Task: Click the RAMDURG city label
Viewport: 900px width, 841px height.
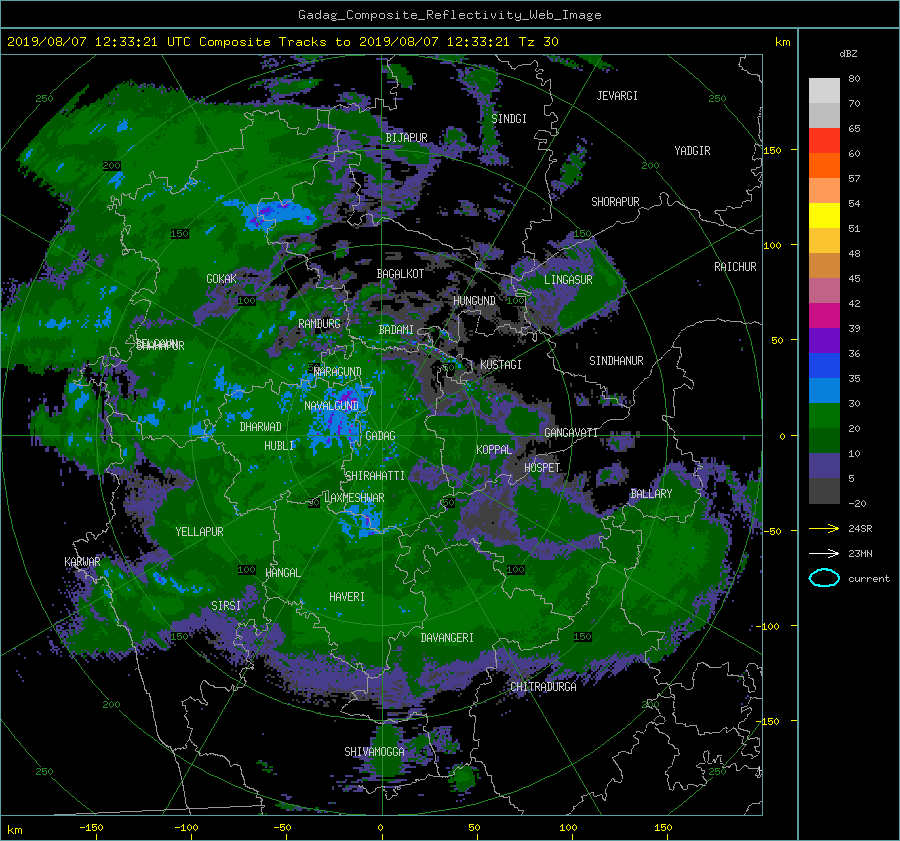Action: (319, 324)
